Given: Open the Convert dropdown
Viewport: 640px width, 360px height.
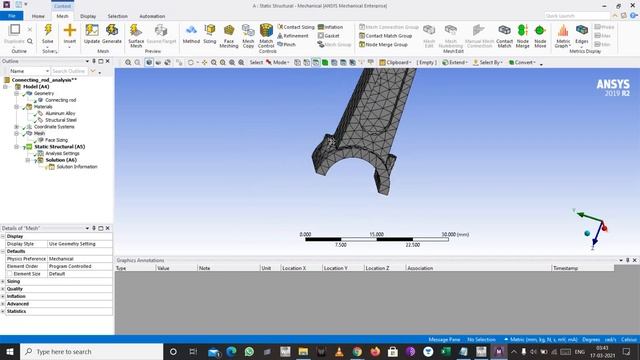Looking at the screenshot, I should (522, 62).
